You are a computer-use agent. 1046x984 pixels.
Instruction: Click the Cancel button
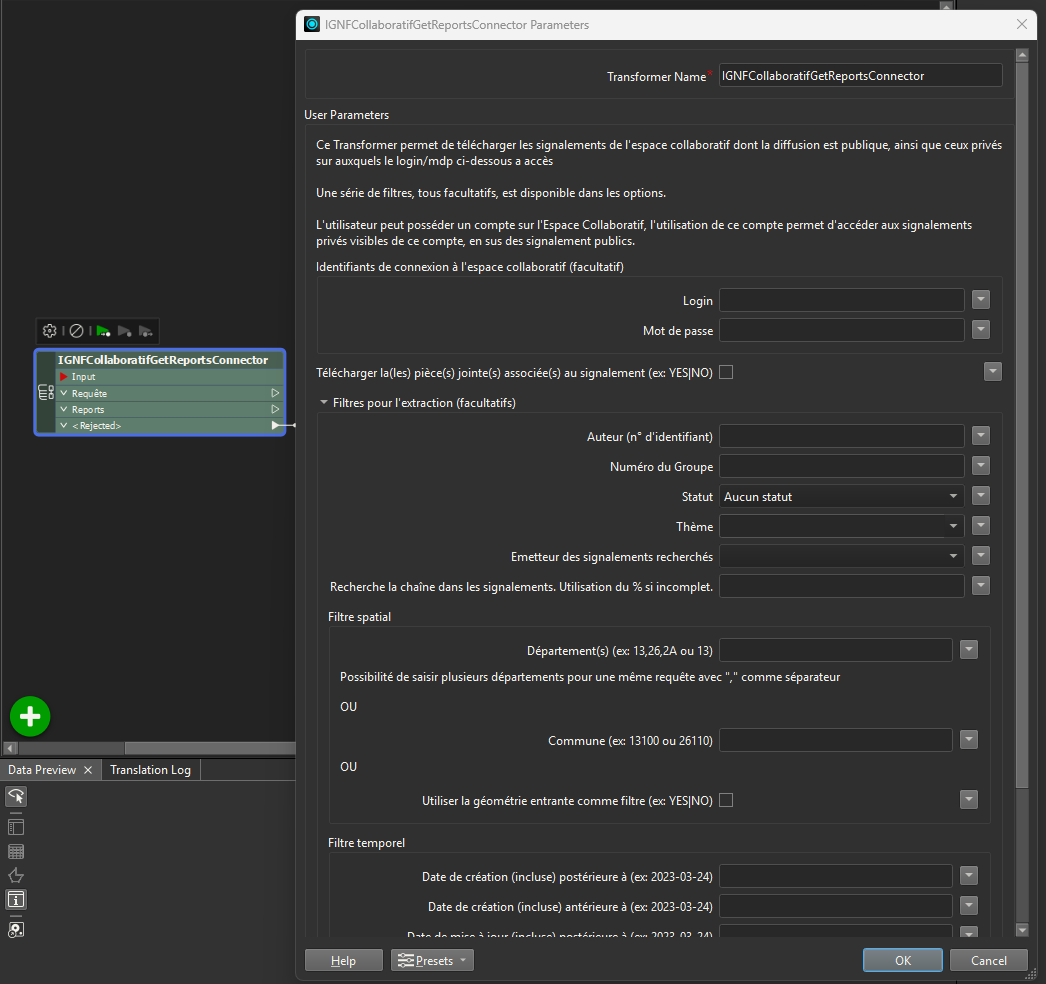(989, 960)
